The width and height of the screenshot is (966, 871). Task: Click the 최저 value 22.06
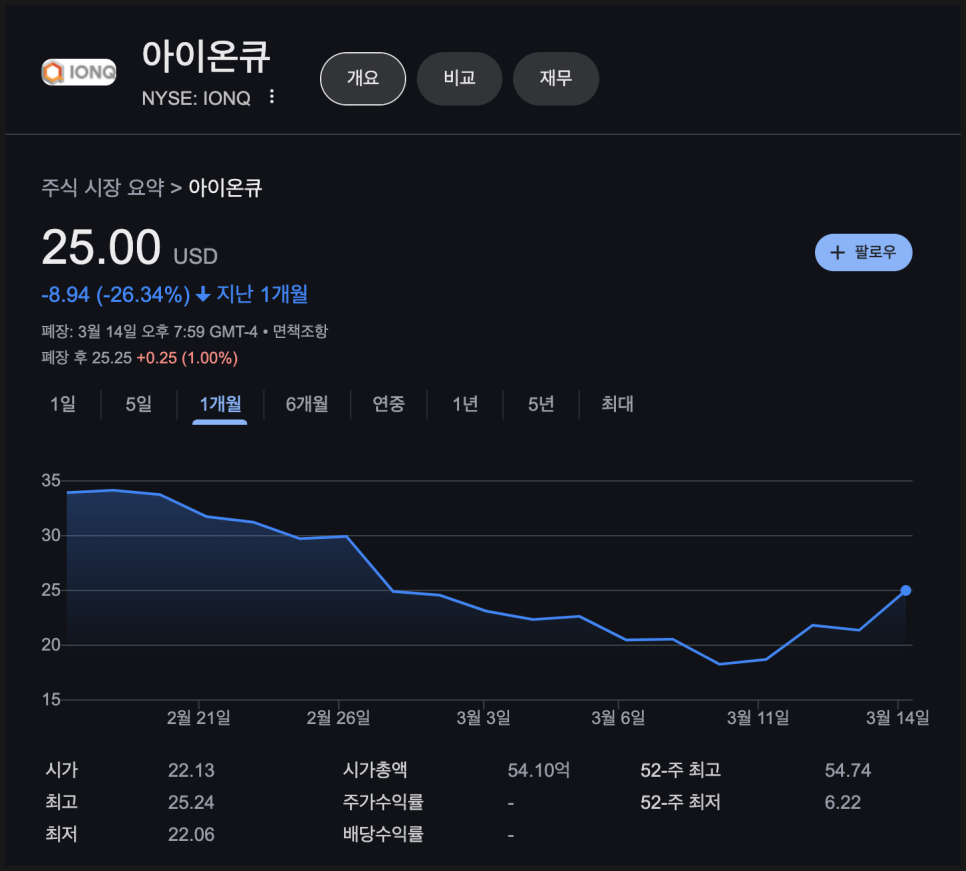point(191,835)
